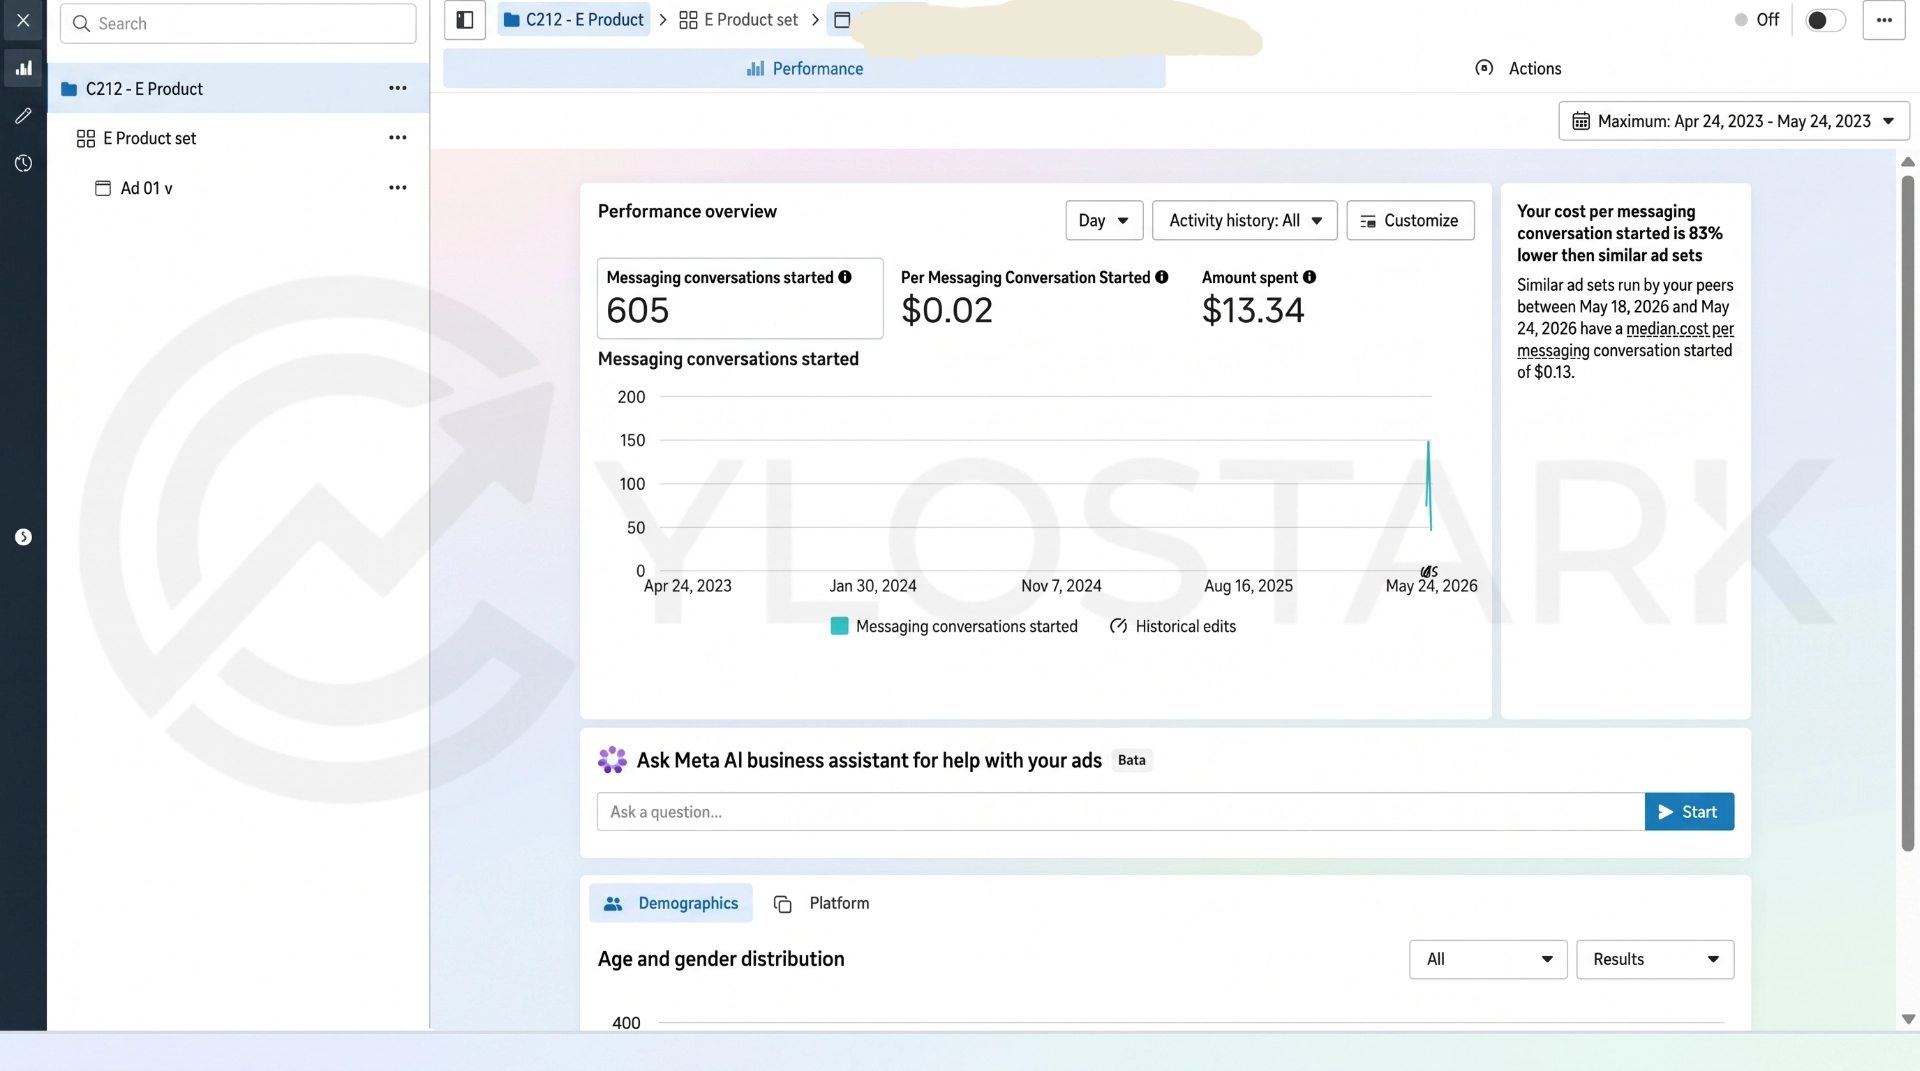This screenshot has width=1920, height=1071.
Task: Go to C212 - E Product breadcrumb
Action: (574, 20)
